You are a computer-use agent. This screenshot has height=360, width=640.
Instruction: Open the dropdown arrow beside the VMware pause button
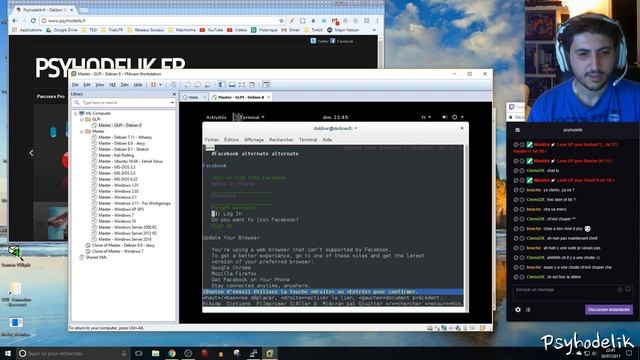pyautogui.click(x=160, y=85)
